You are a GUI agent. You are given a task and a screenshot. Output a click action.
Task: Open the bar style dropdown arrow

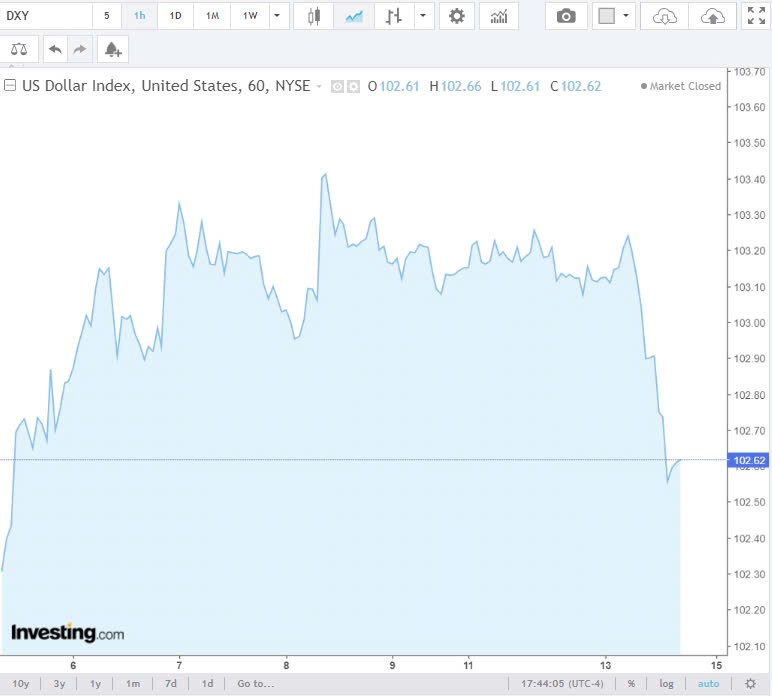425,16
